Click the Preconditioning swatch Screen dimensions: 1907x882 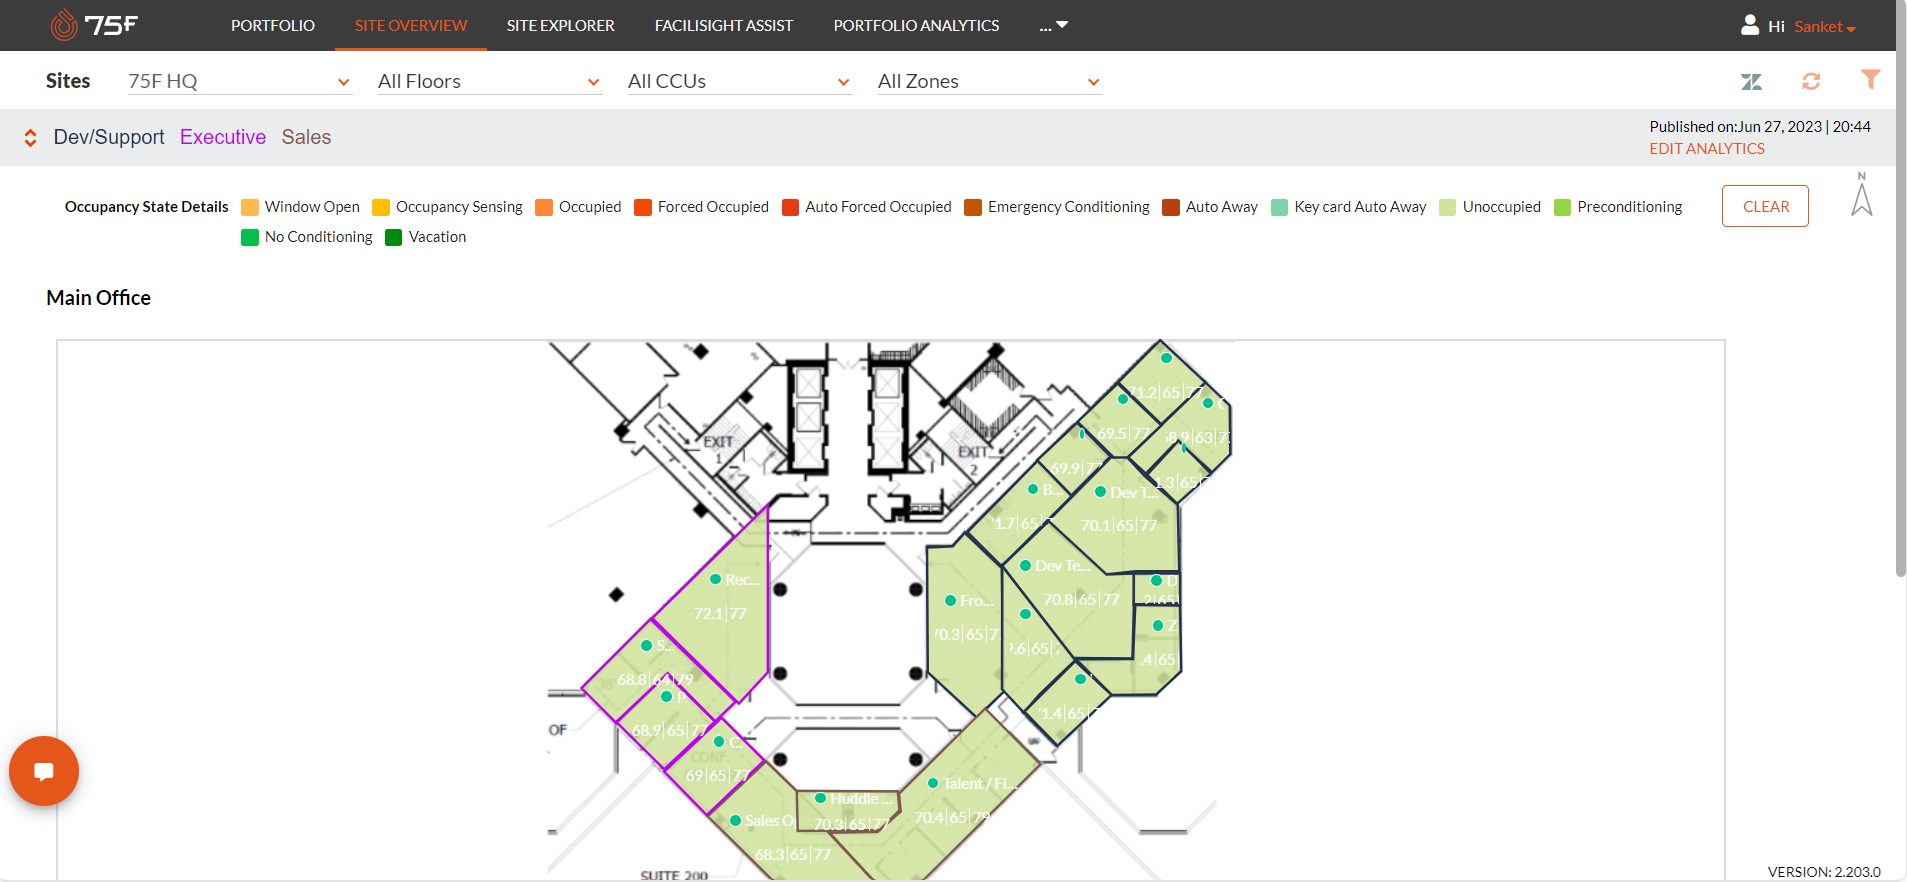tap(1563, 207)
